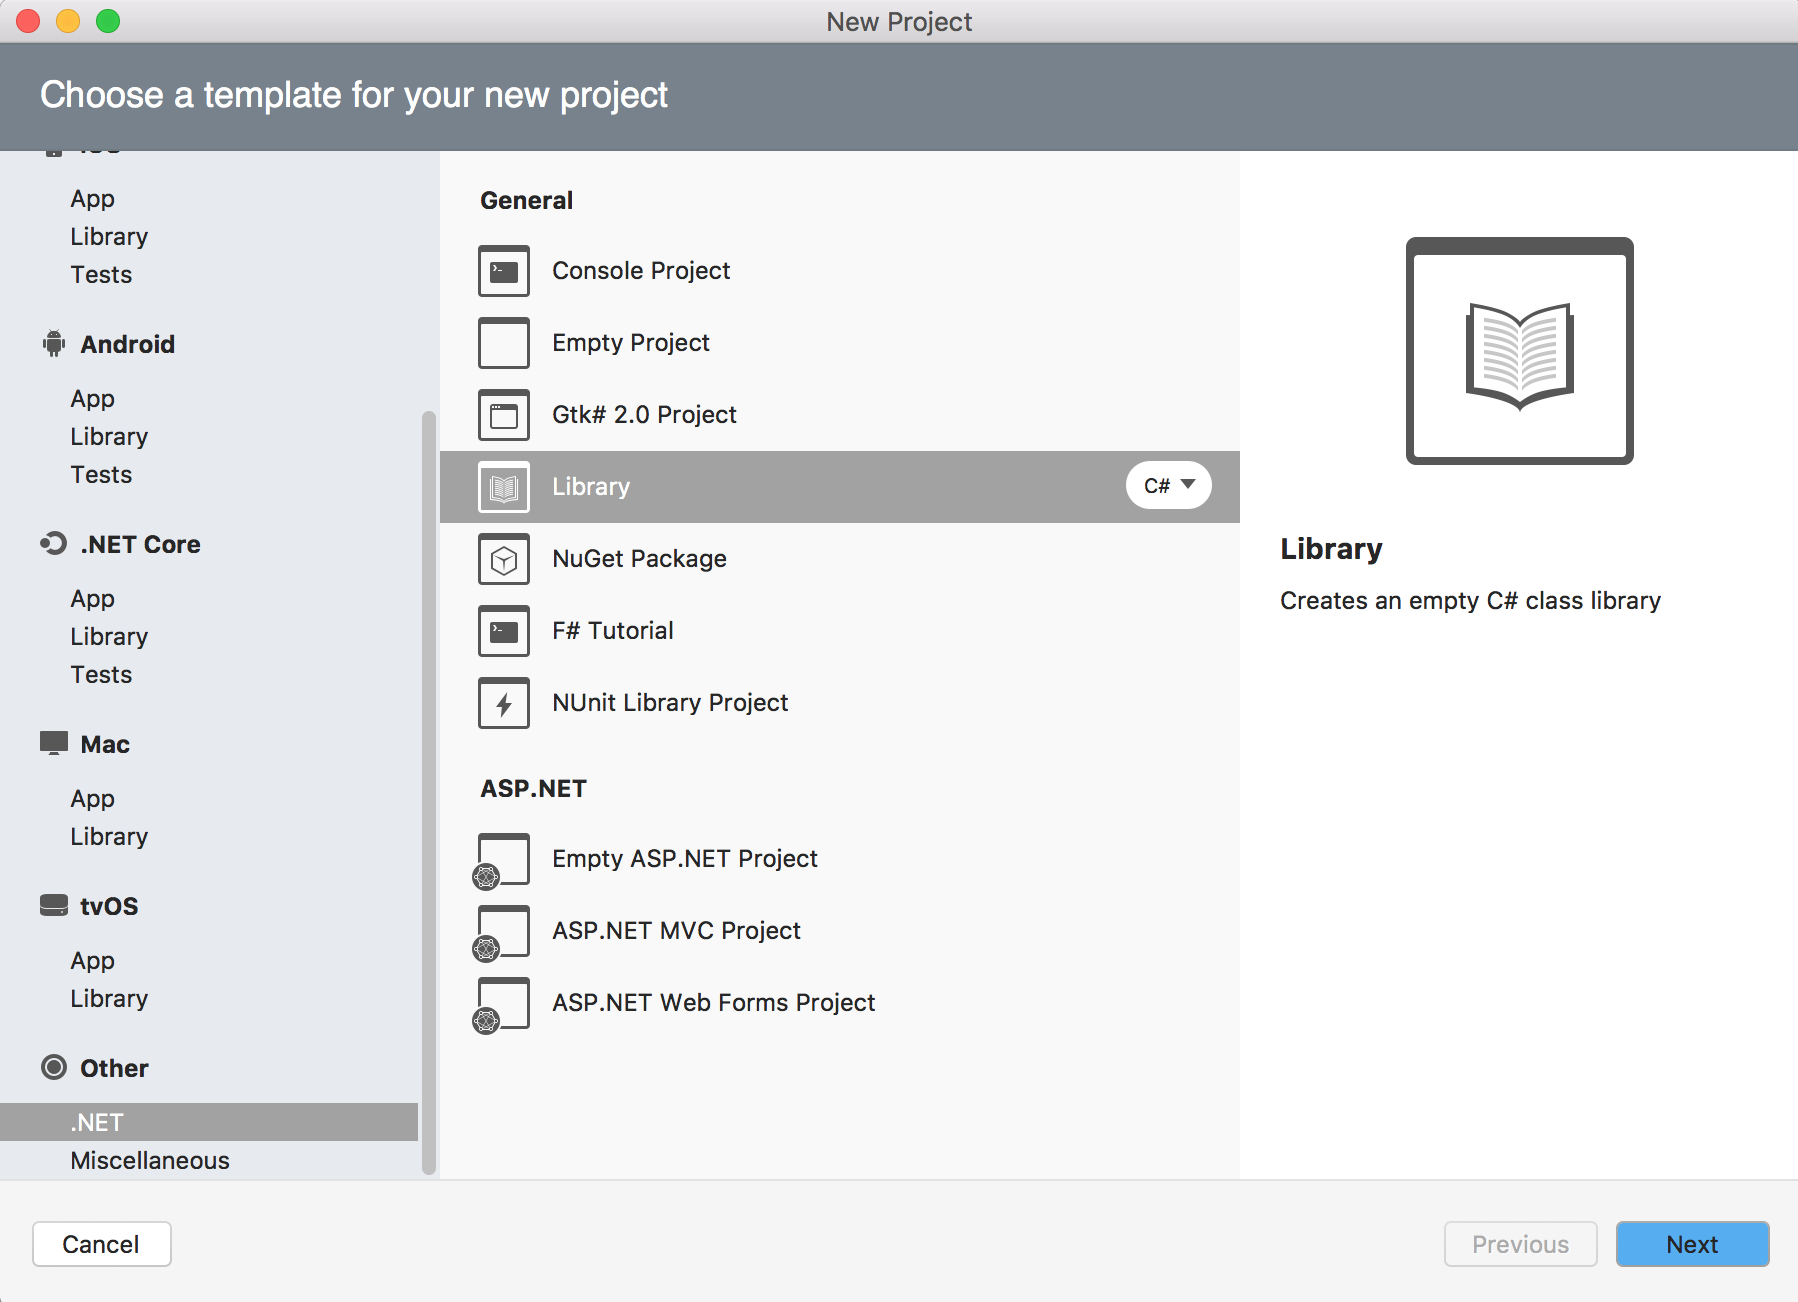The image size is (1798, 1302).
Task: Open Miscellaneous under Other
Action: point(150,1161)
